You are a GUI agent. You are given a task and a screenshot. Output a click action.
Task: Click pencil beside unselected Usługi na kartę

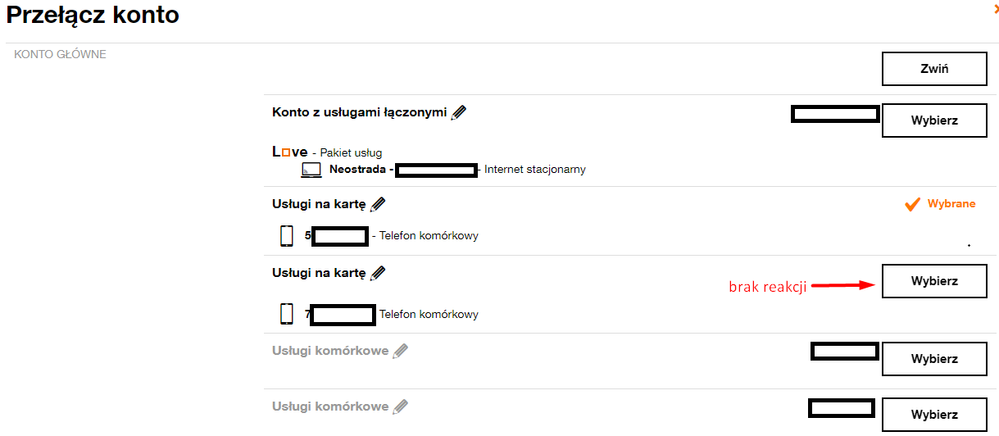[378, 272]
